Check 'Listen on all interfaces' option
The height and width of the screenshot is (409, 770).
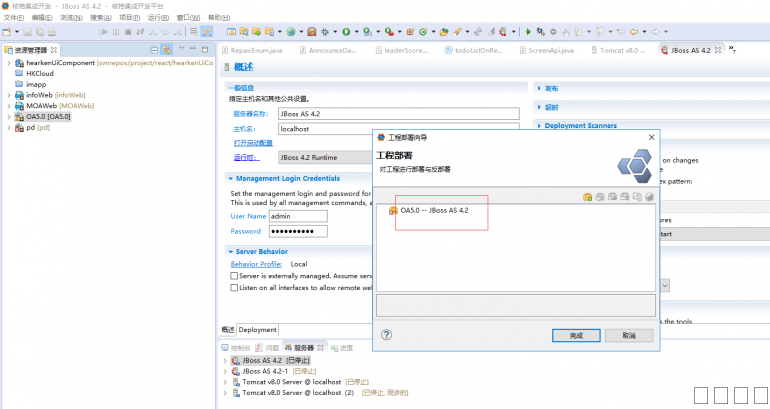(235, 287)
